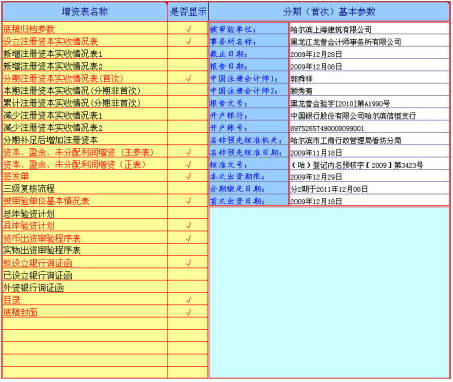Toggle check mark for 分期注册资本实收情况表(首次)
The image size is (453, 382).
188,78
